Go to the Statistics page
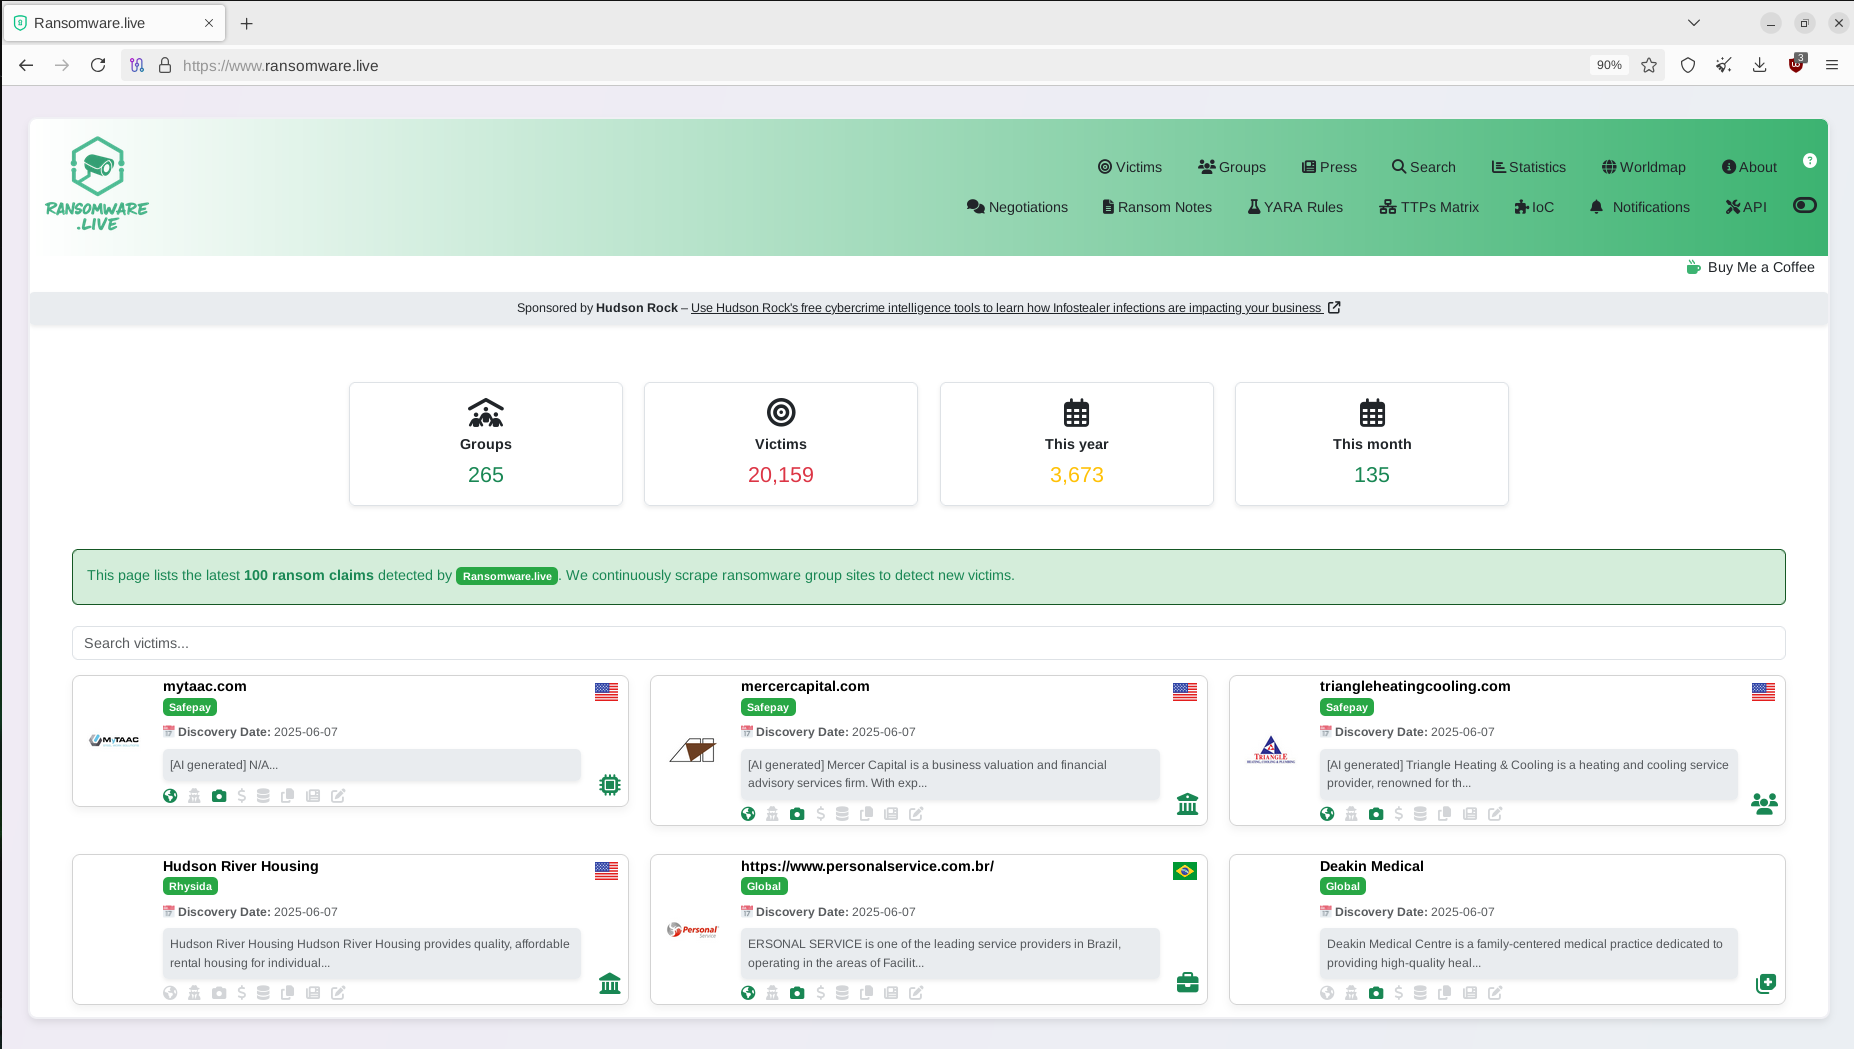Viewport: 1854px width, 1049px height. tap(1528, 167)
